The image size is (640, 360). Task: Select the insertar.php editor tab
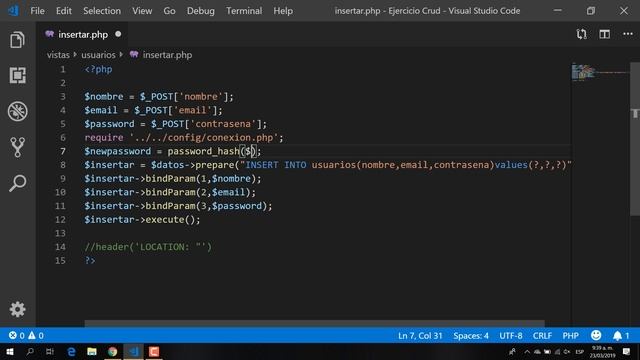click(x=83, y=34)
